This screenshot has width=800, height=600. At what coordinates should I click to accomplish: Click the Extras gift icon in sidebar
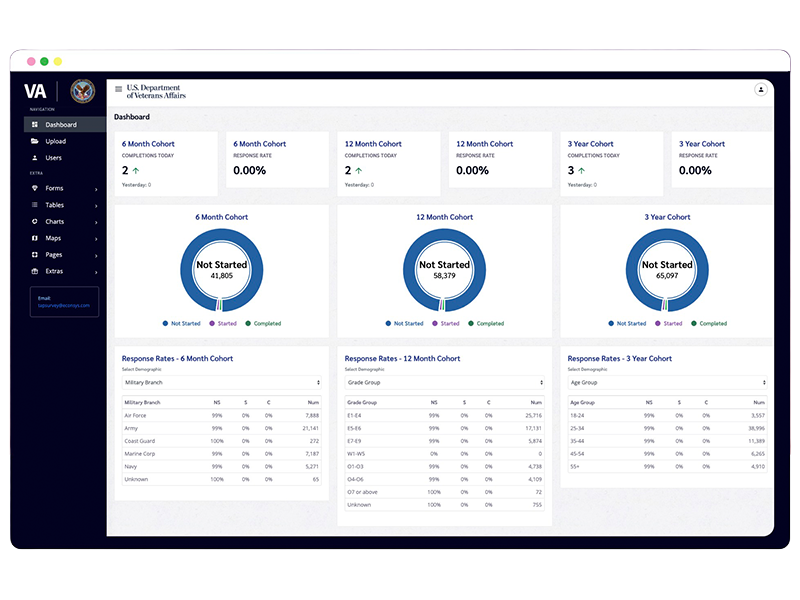(35, 271)
